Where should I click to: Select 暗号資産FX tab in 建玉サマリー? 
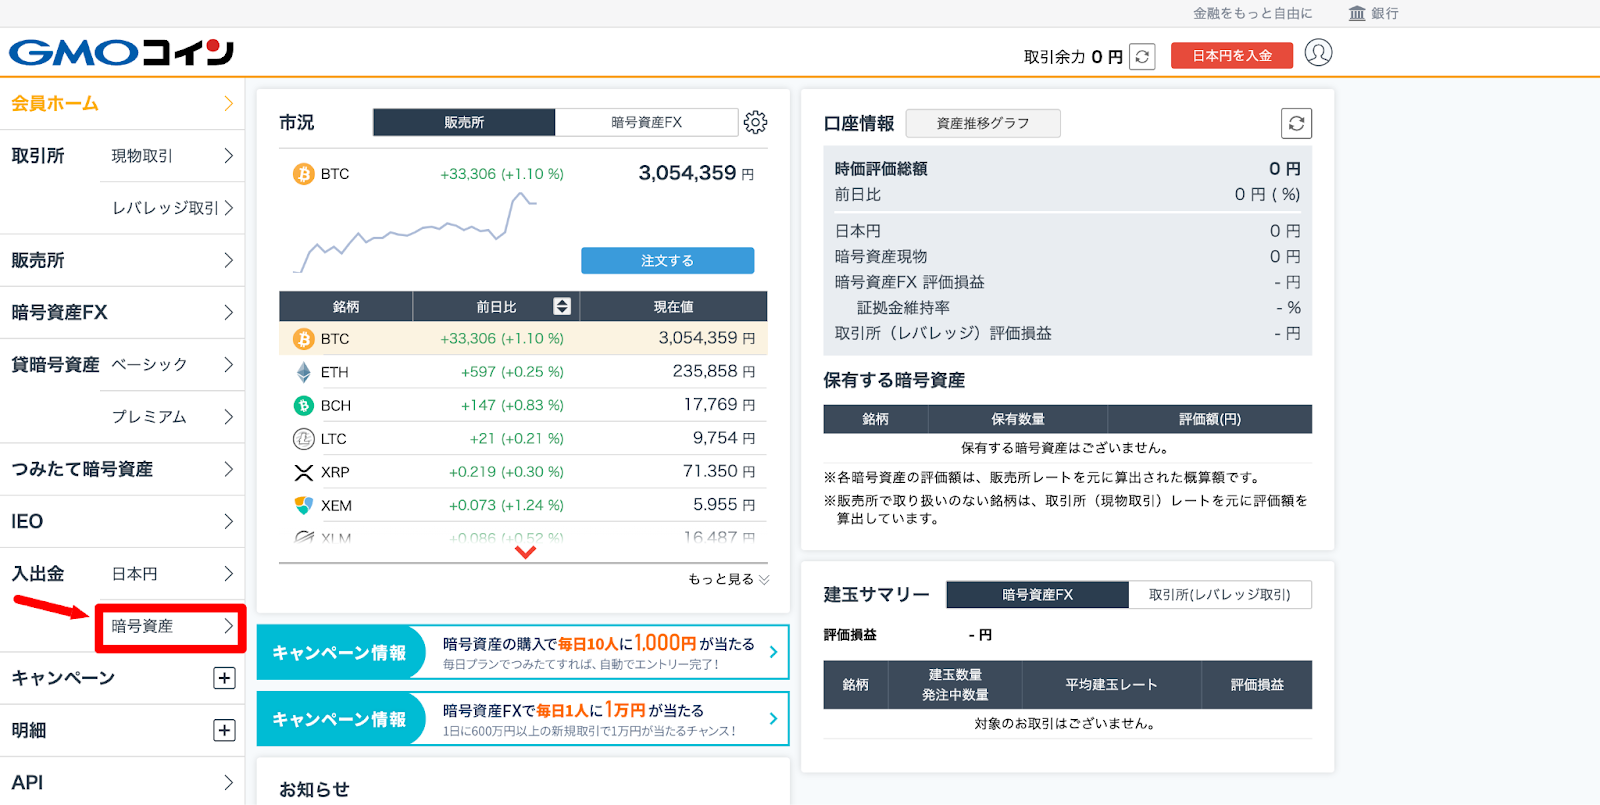click(1037, 594)
